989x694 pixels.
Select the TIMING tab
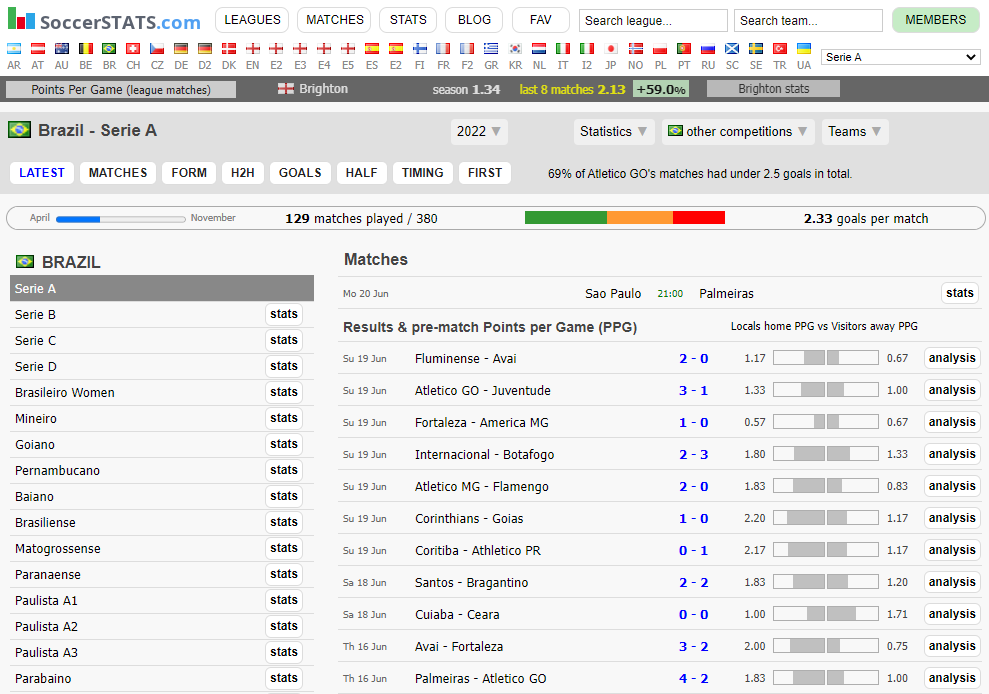tap(423, 173)
